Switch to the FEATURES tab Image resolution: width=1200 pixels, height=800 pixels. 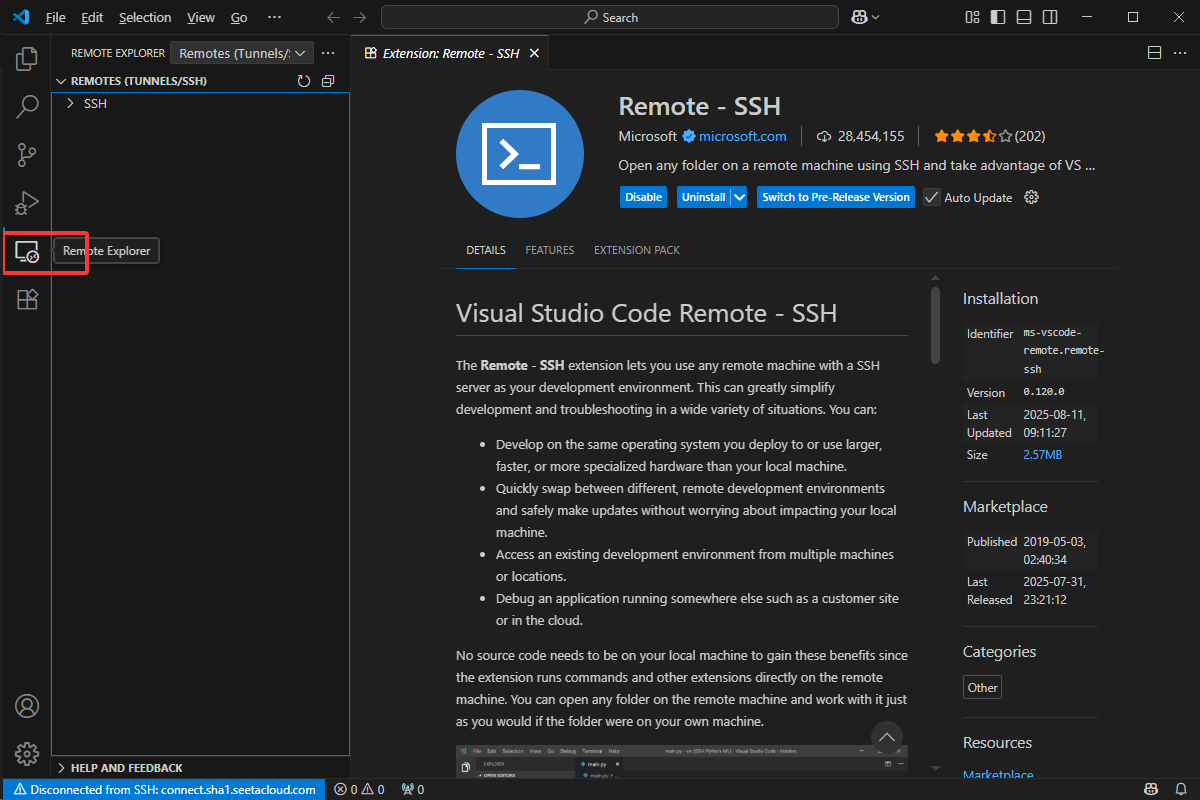click(550, 250)
